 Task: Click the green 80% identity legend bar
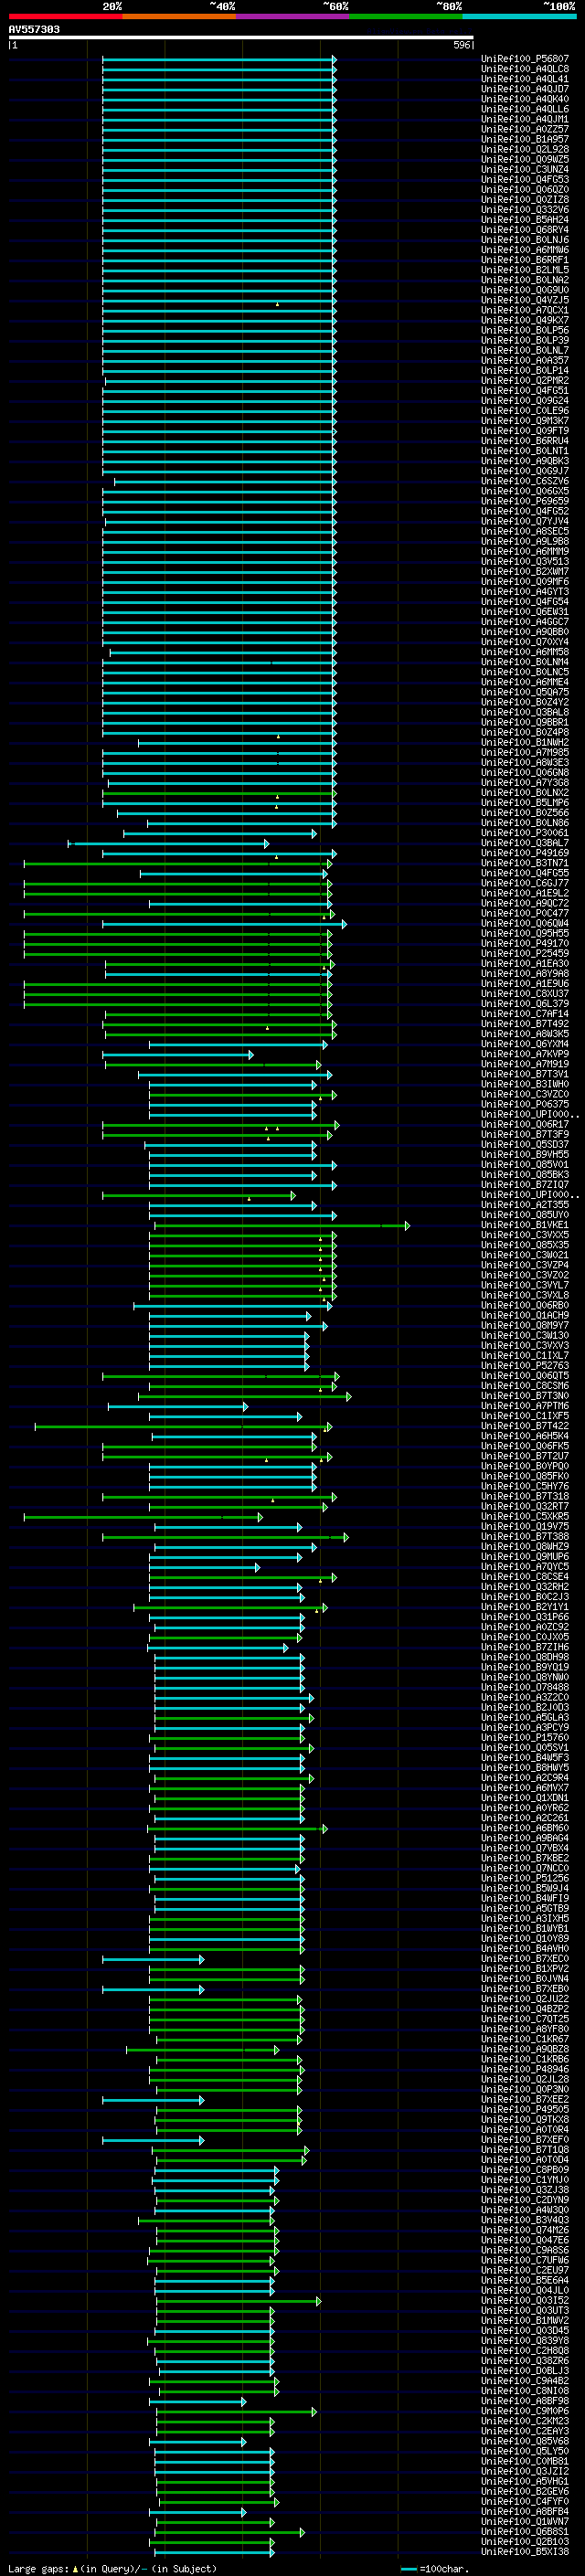pos(406,16)
